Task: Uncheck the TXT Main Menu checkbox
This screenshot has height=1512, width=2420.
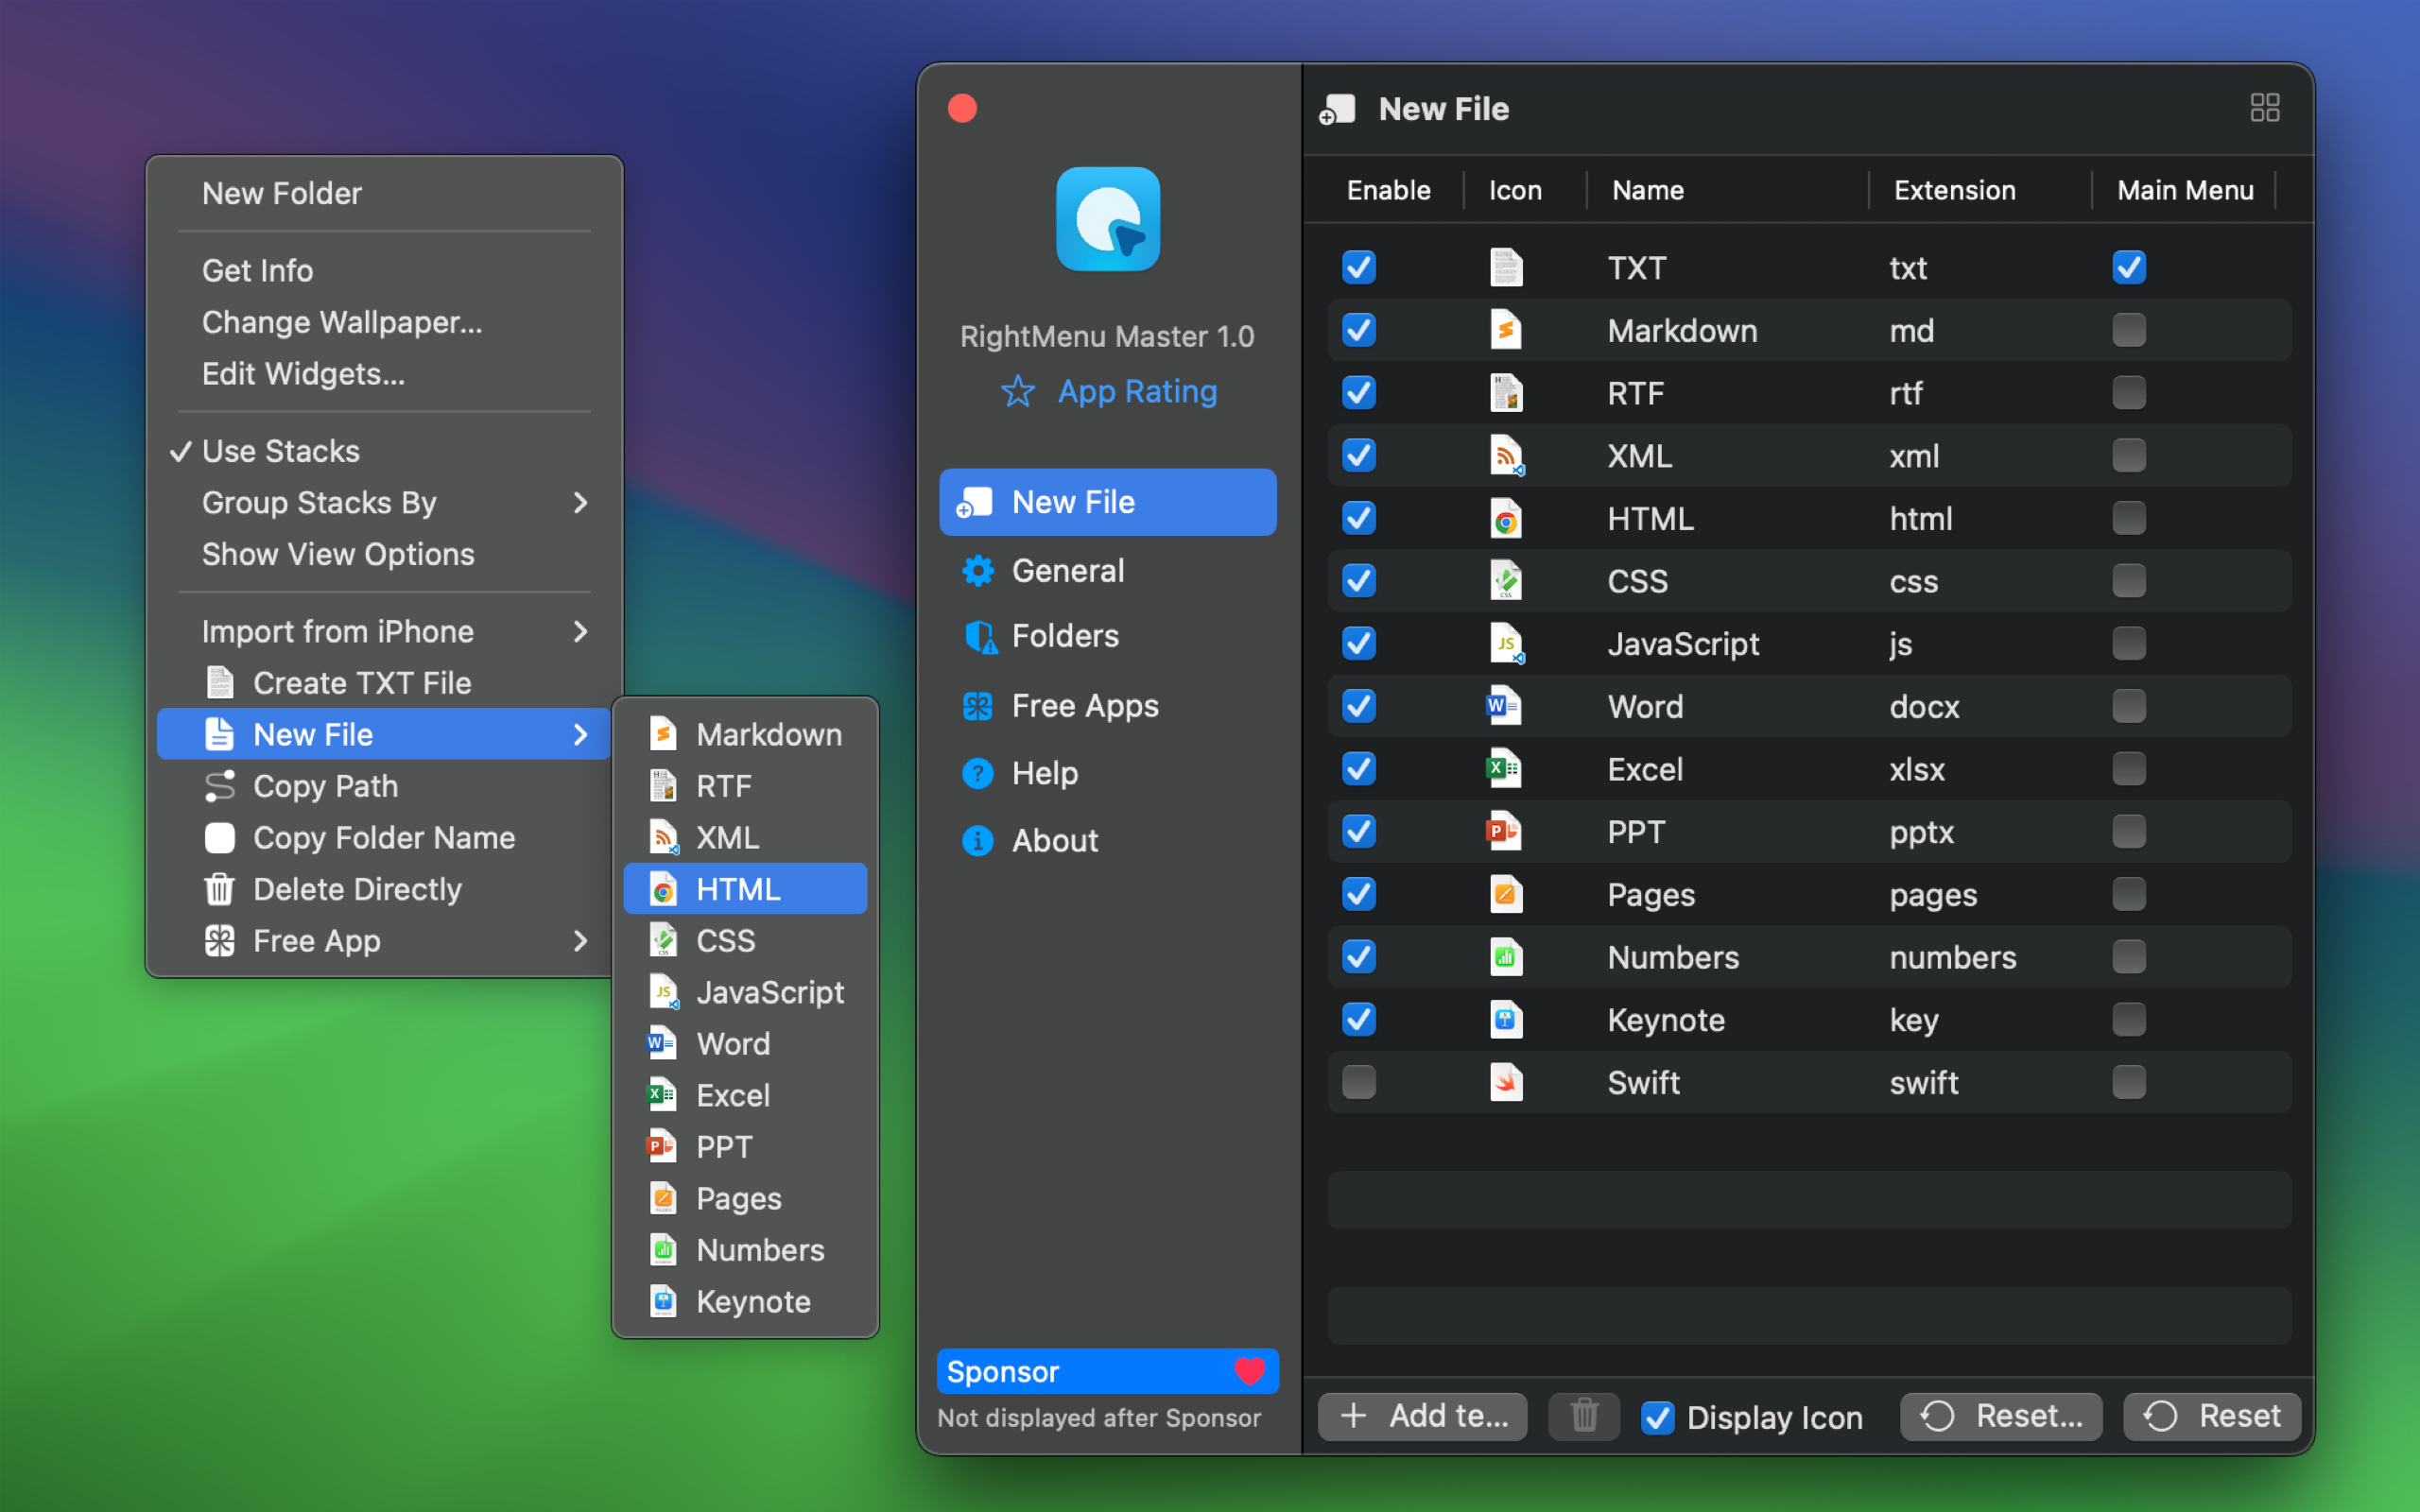Action: (2129, 267)
